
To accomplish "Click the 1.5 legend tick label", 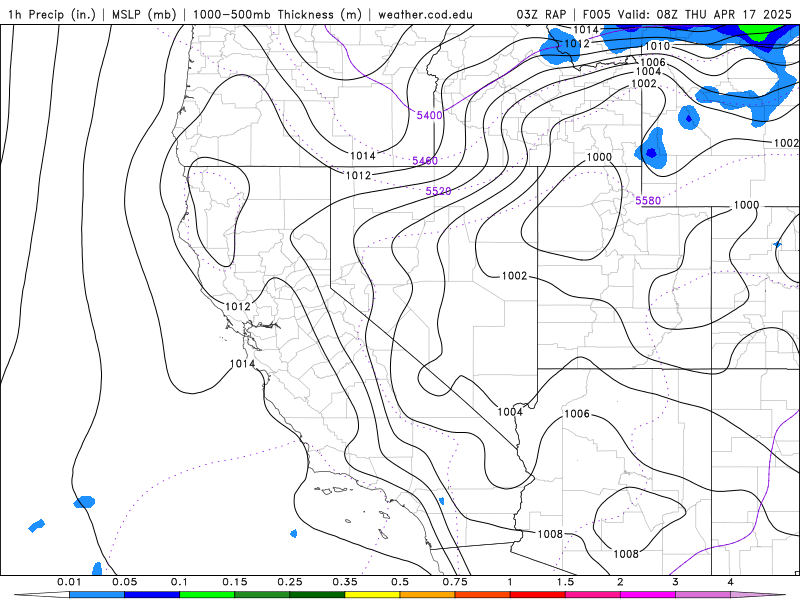I will 565,582.
